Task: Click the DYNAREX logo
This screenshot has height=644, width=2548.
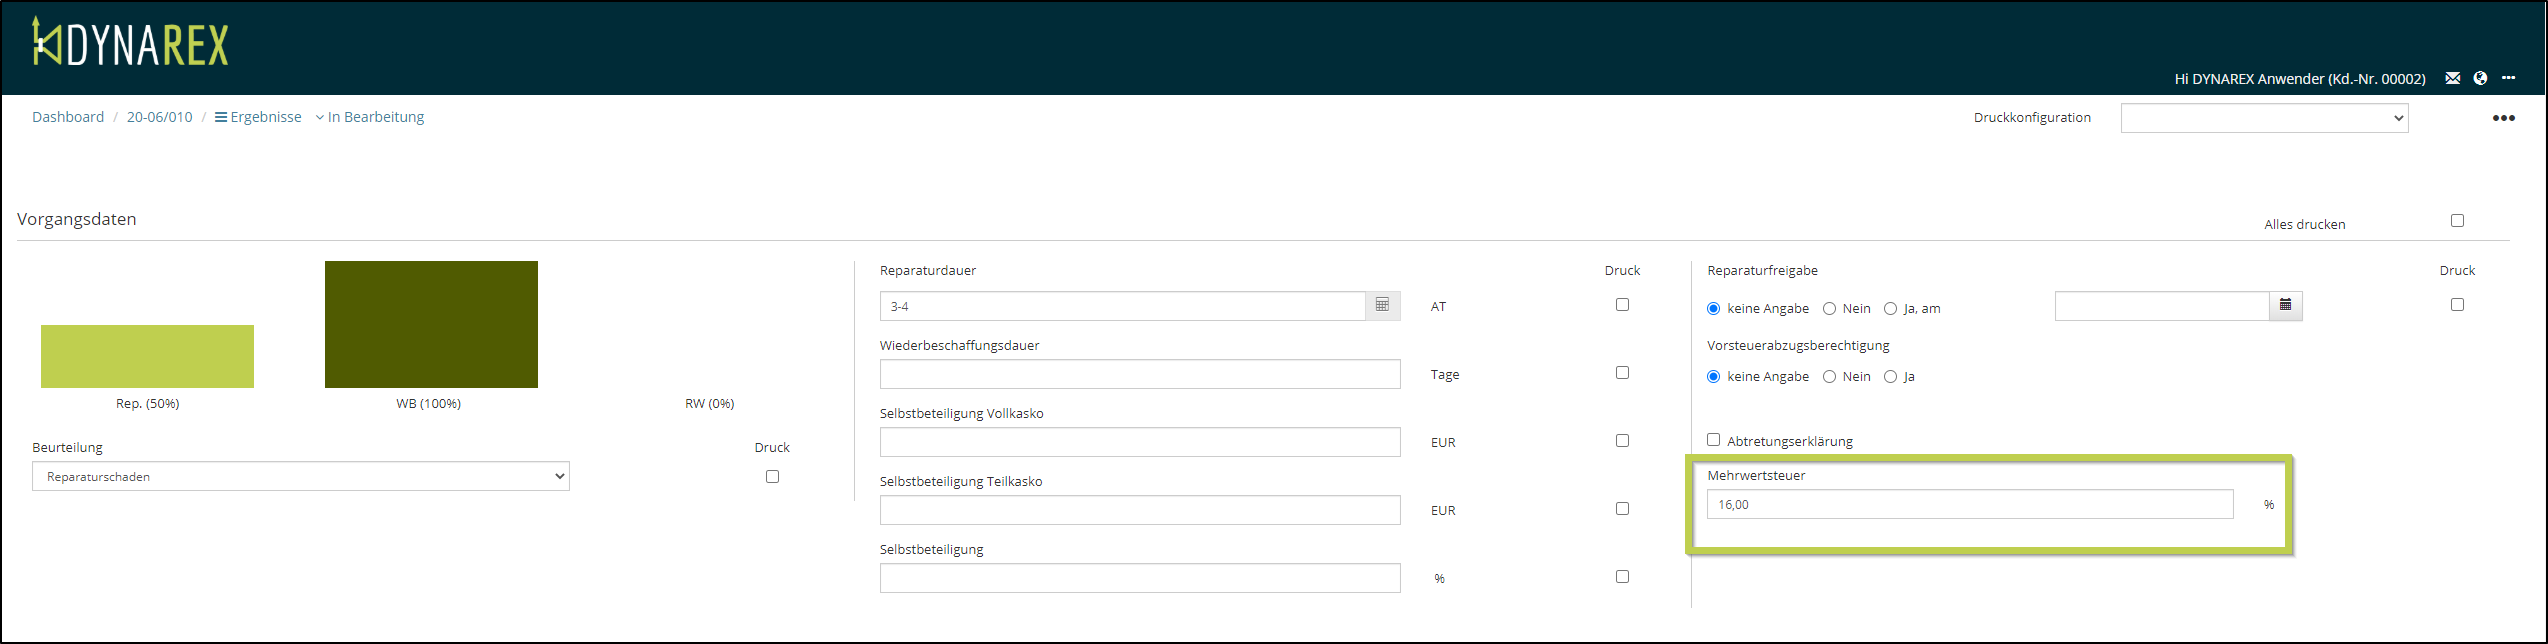Action: (130, 44)
